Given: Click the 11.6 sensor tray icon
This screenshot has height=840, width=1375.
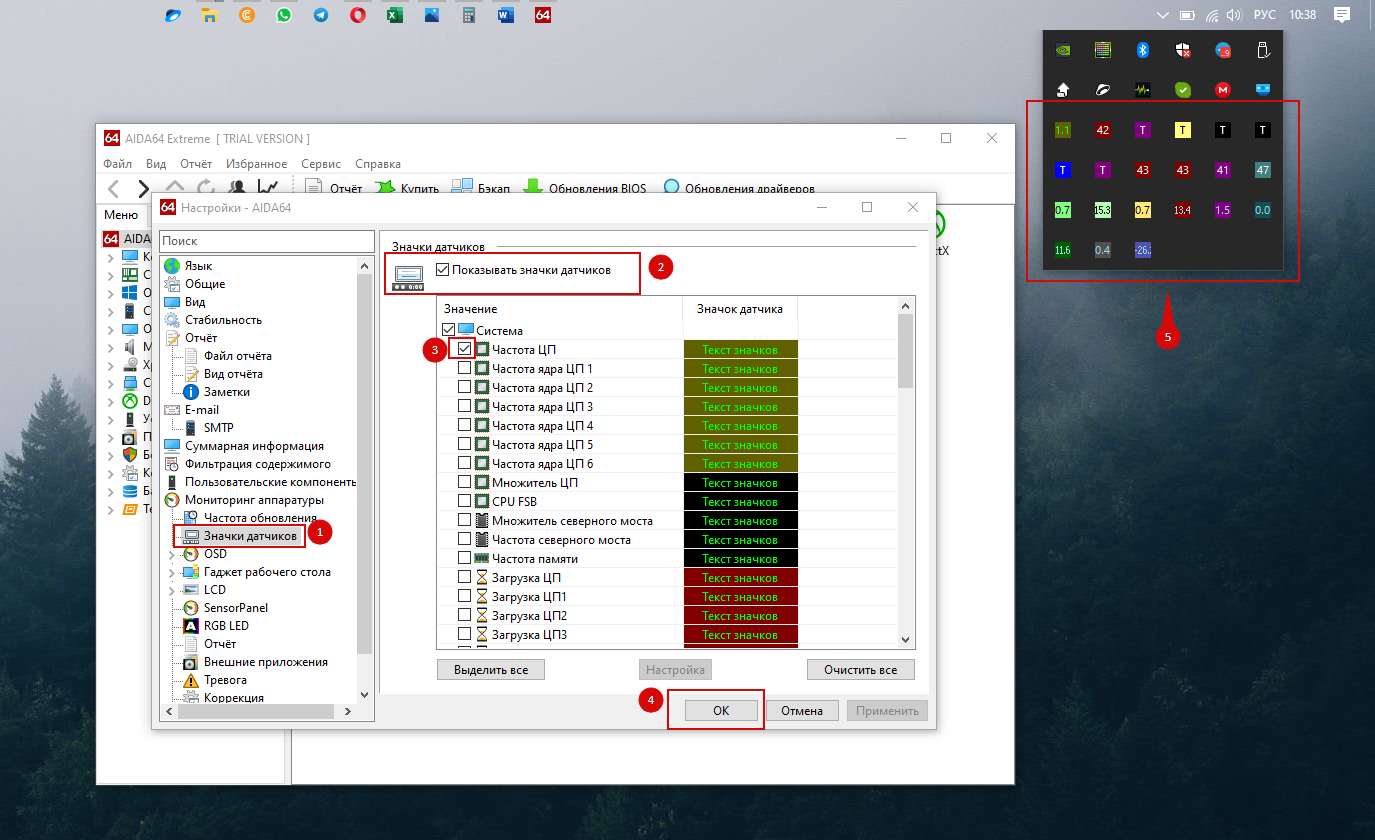Looking at the screenshot, I should click(1063, 250).
